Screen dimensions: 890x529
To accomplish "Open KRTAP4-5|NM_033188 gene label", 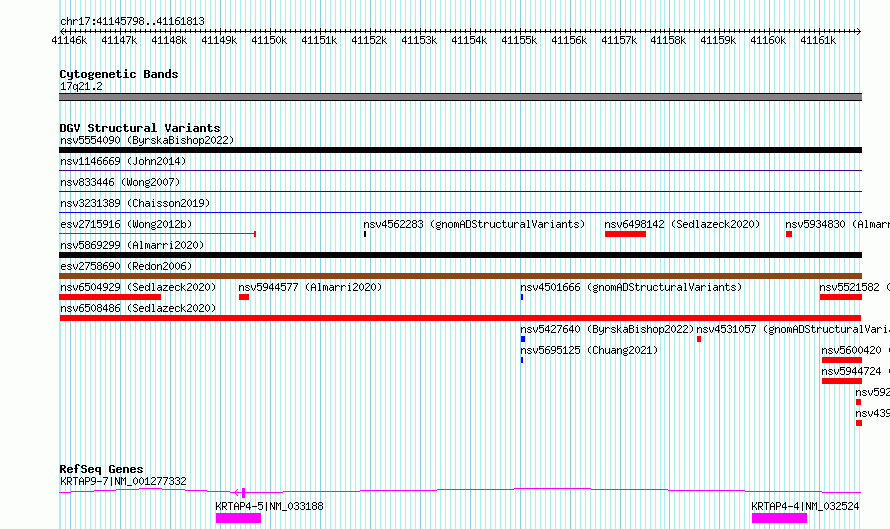I will coord(270,506).
